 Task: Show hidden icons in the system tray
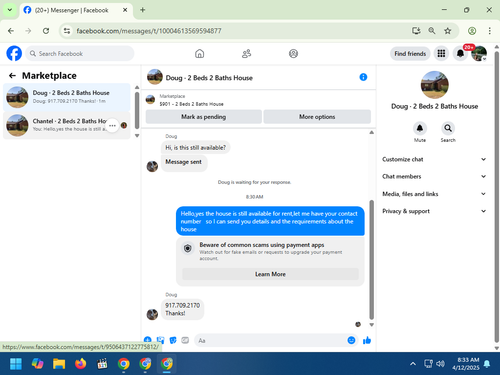tap(413, 364)
